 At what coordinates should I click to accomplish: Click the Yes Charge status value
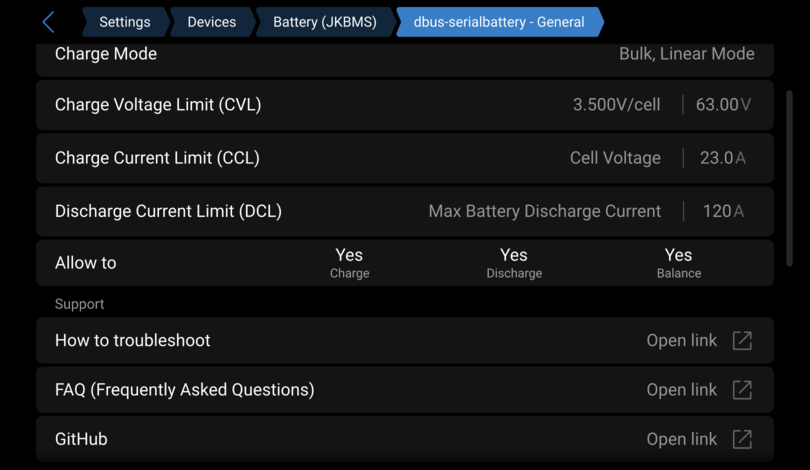[x=350, y=263]
